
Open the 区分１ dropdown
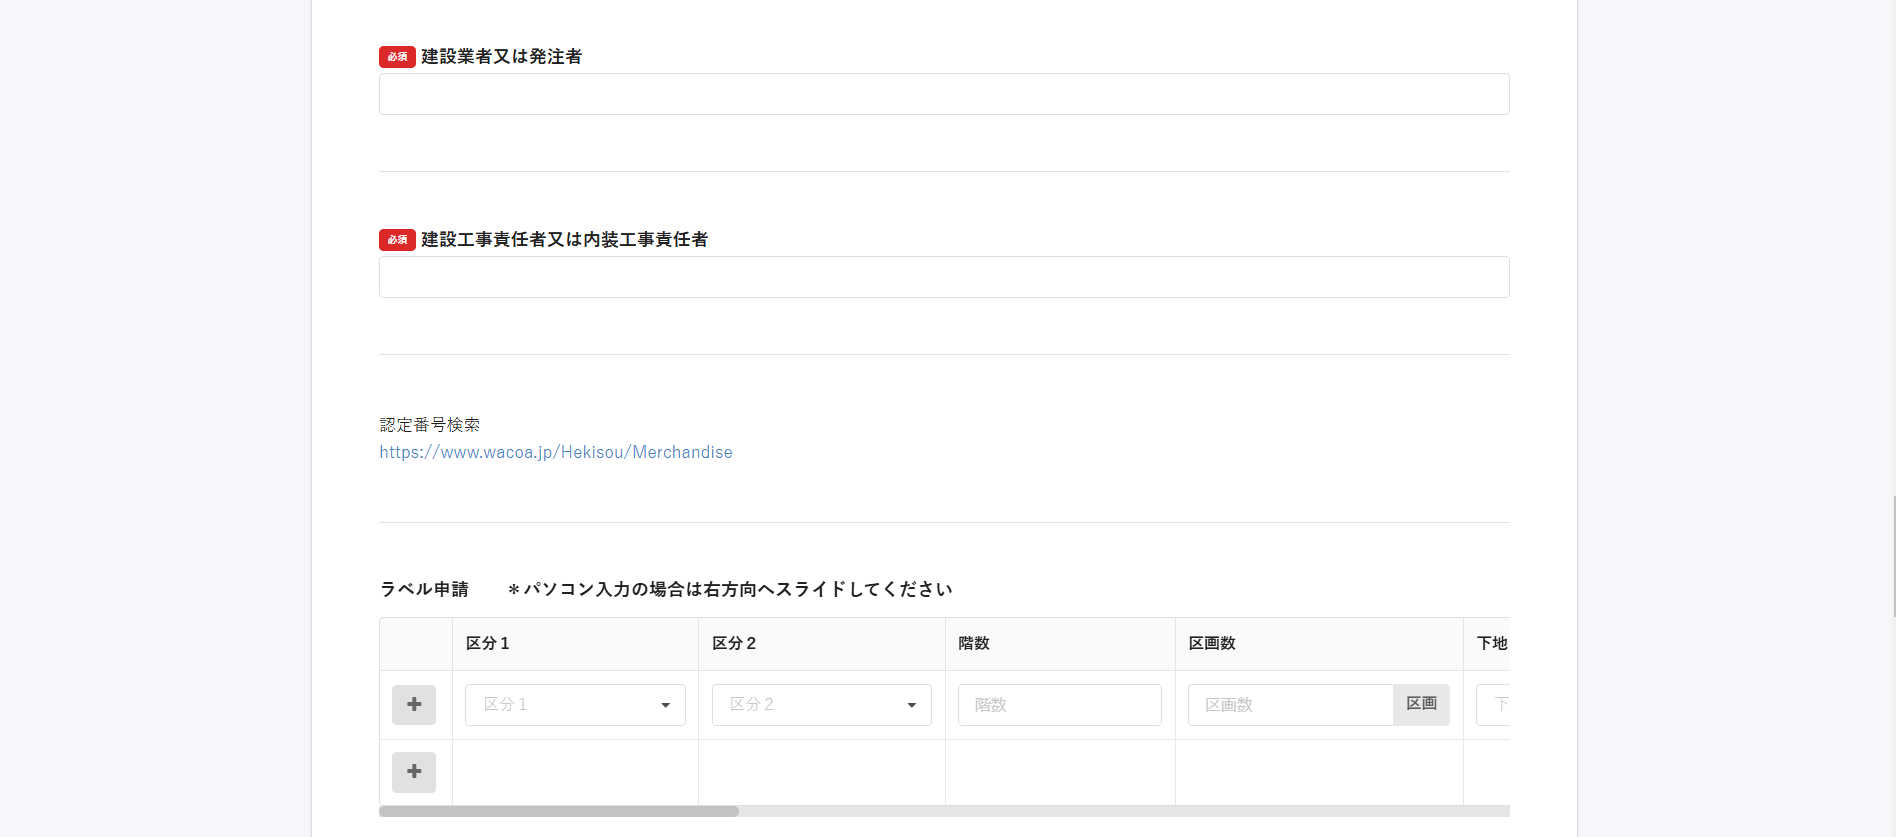pyautogui.click(x=575, y=705)
